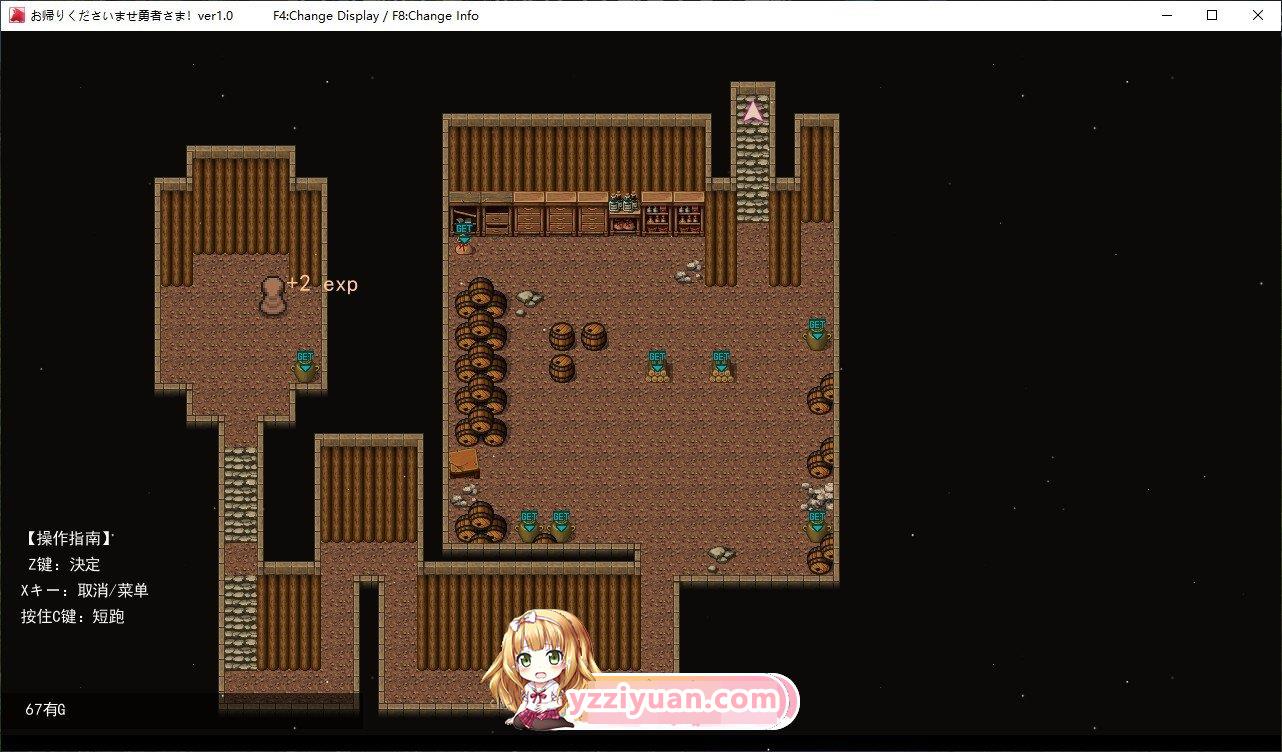Click the wooden crate below stacked barrels
This screenshot has height=752, width=1282.
tap(463, 463)
